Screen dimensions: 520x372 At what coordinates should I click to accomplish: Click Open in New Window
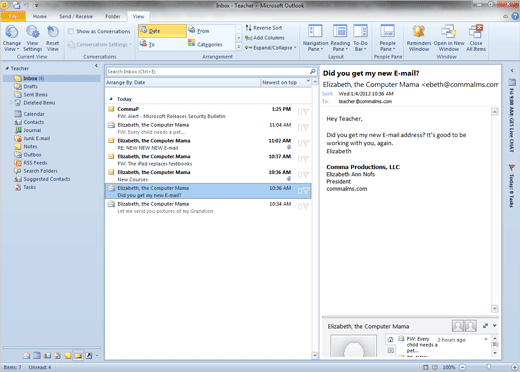[449, 38]
